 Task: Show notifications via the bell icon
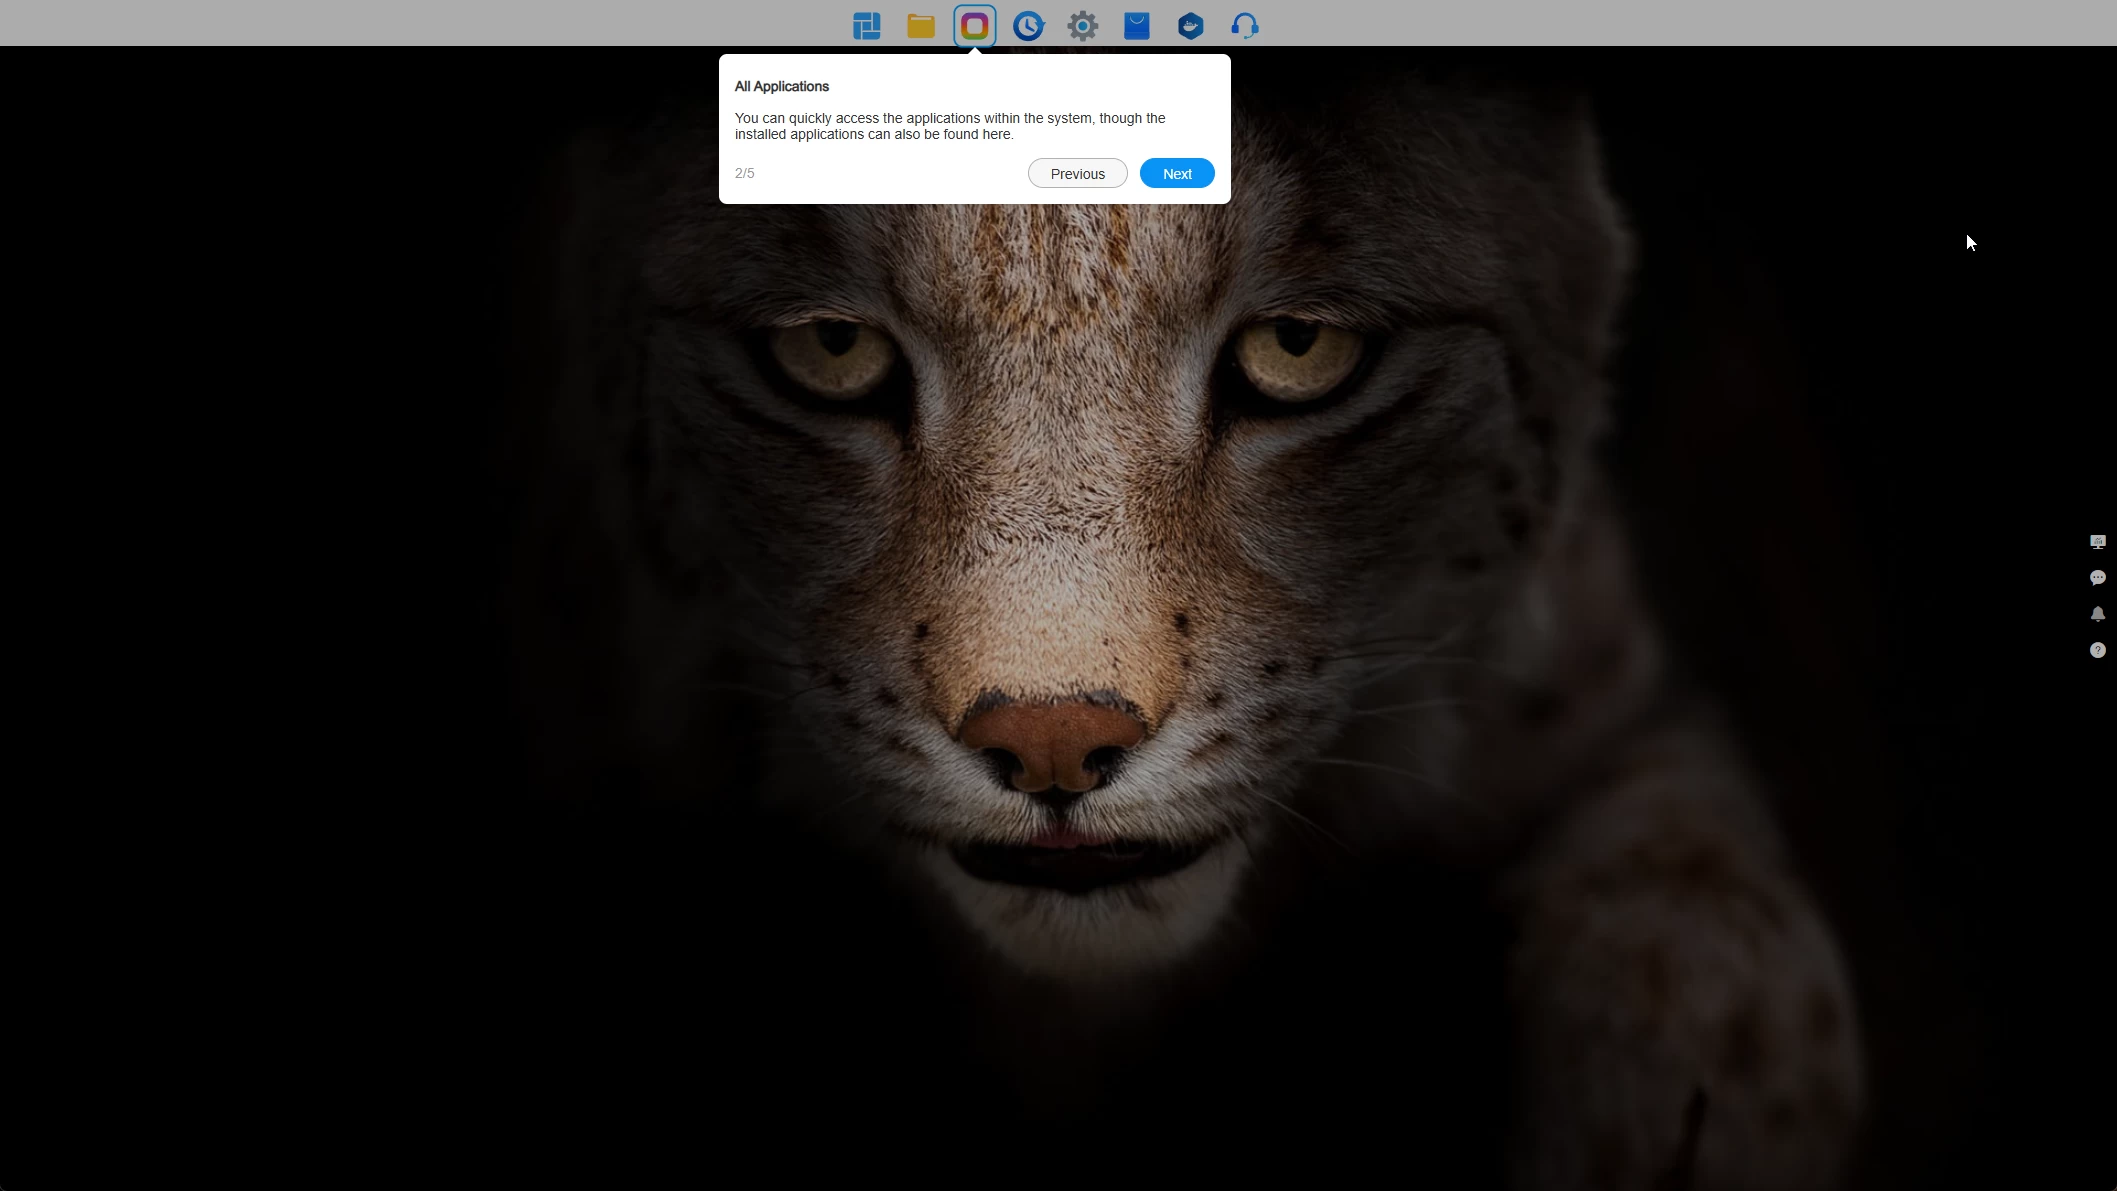(x=2098, y=614)
